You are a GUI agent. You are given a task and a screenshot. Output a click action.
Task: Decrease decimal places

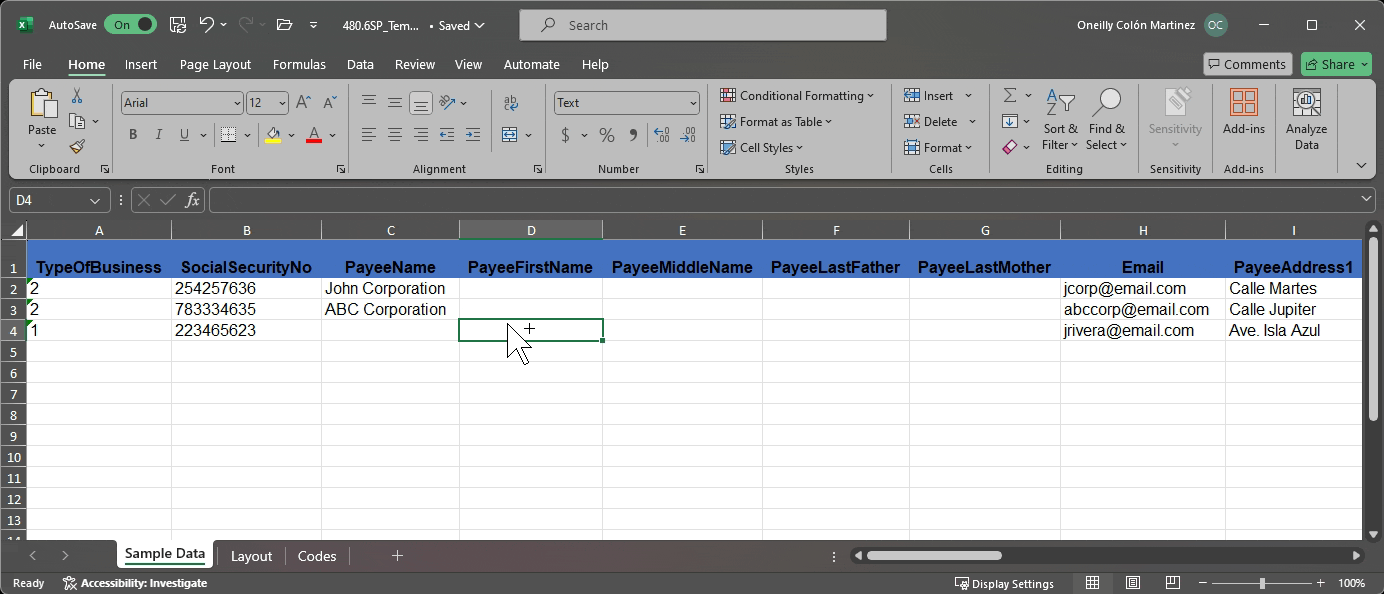(687, 134)
